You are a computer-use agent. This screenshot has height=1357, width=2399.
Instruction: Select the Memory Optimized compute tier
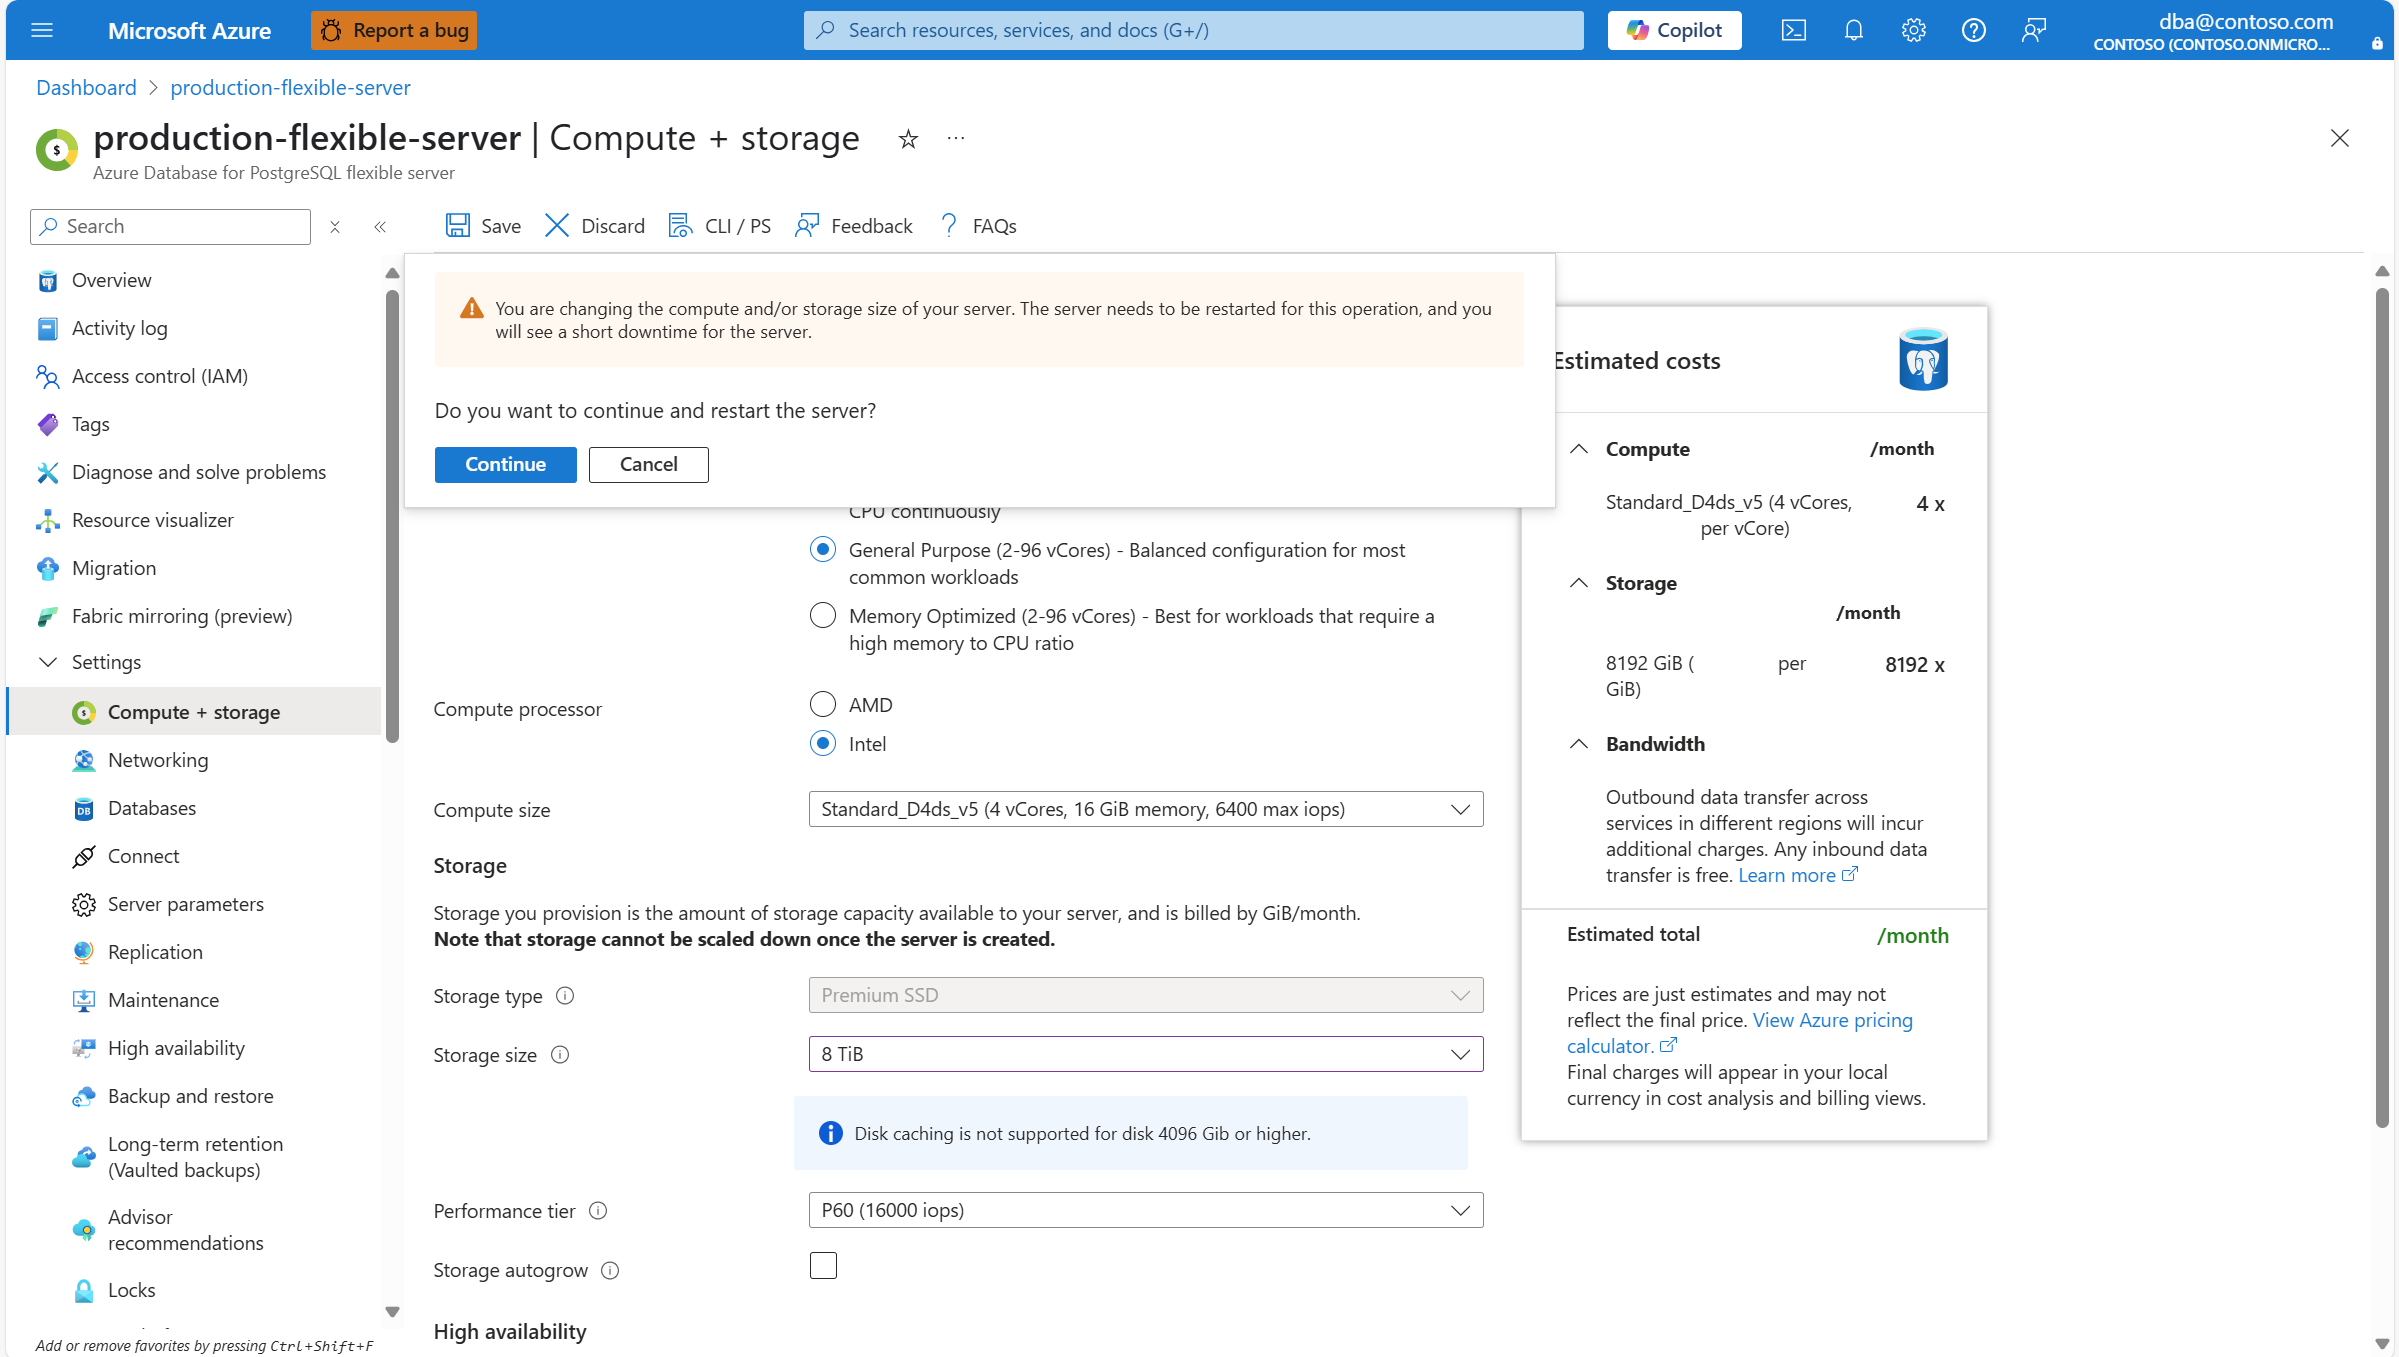click(823, 616)
